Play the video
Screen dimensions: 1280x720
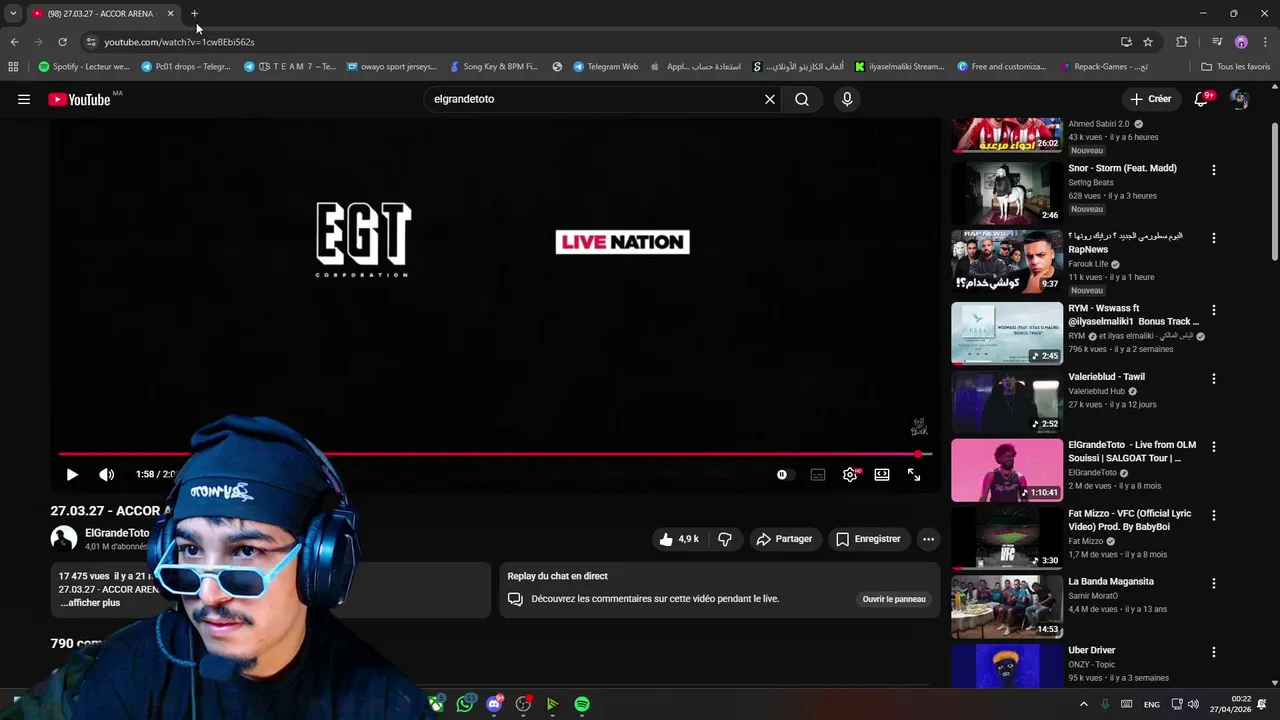click(x=72, y=475)
